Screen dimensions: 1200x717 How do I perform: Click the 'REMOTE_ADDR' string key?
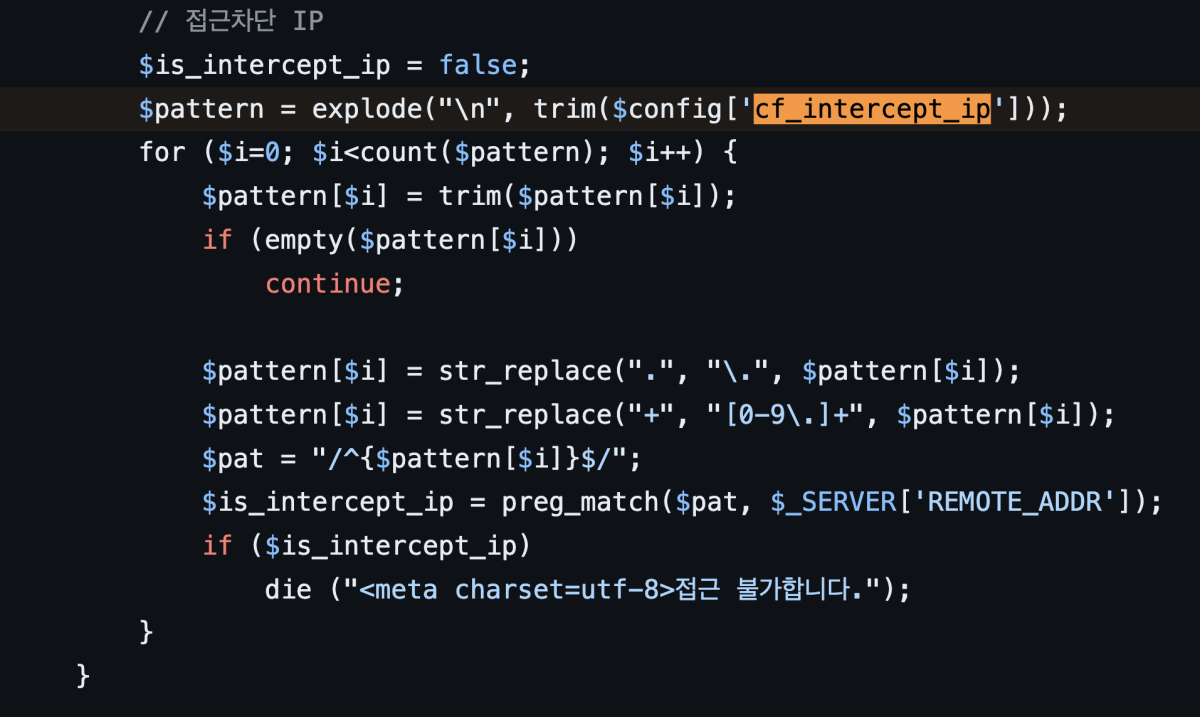click(x=1021, y=501)
